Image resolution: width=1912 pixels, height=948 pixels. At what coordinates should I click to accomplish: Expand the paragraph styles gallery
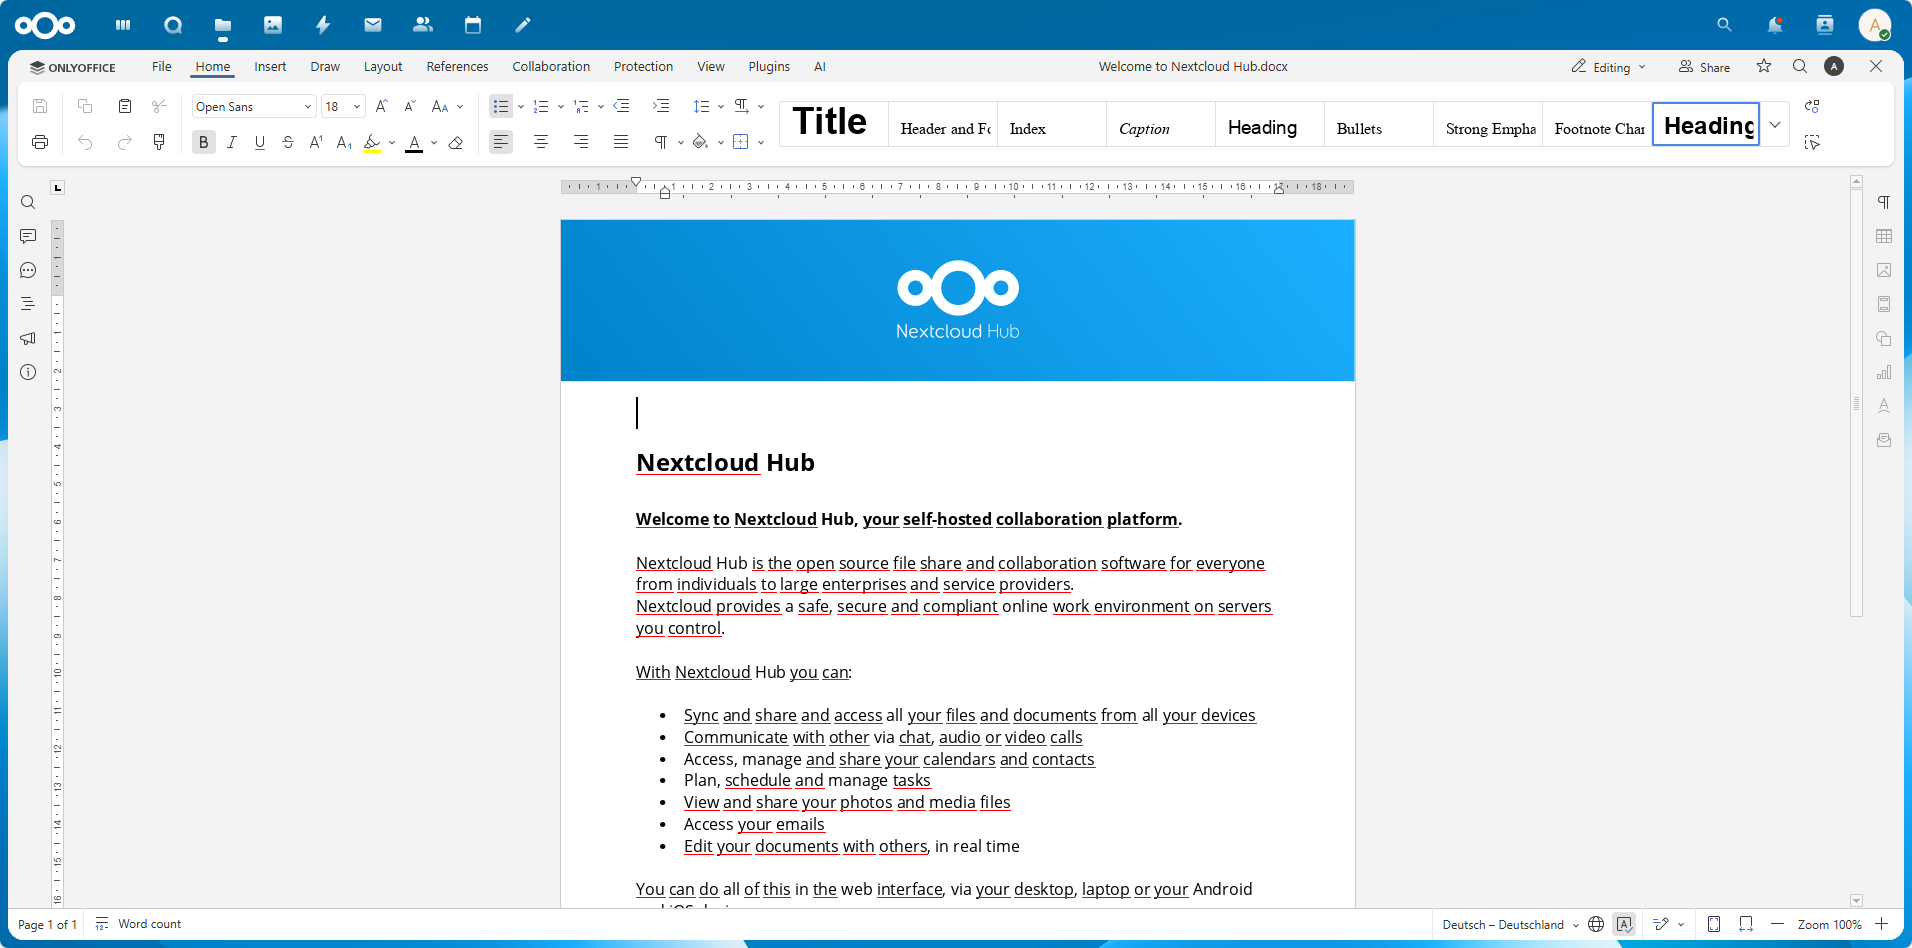click(1775, 125)
